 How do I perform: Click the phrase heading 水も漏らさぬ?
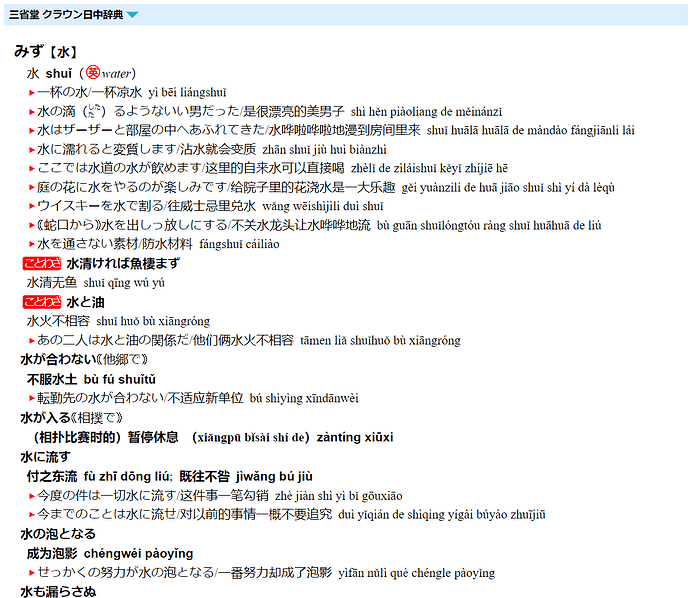click(58, 591)
